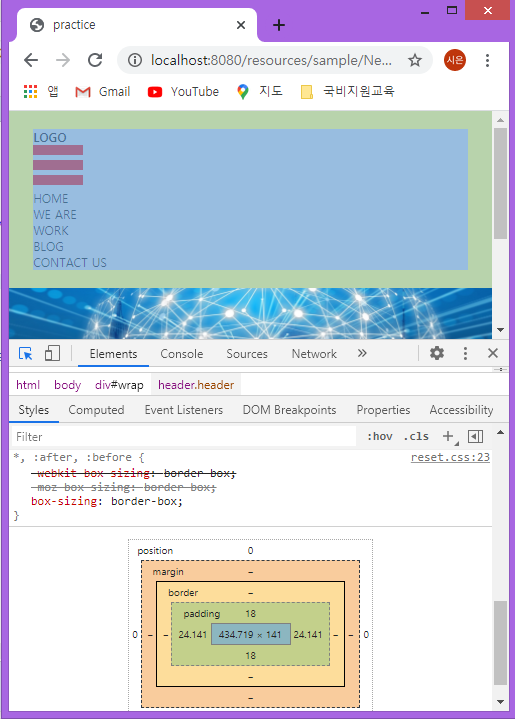Screen dimensions: 515x719
Task: Toggle the computed styles sidebar icon
Action: pos(476,437)
